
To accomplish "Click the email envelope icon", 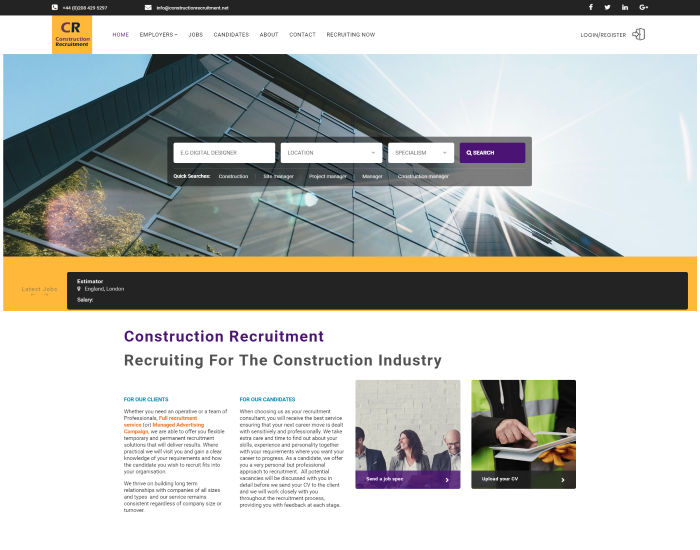I will (148, 7).
